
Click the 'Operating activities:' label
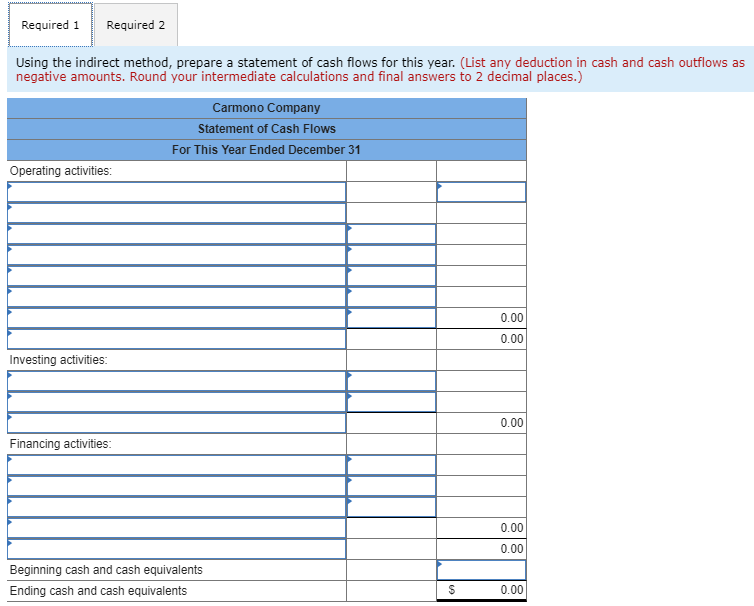[61, 171]
